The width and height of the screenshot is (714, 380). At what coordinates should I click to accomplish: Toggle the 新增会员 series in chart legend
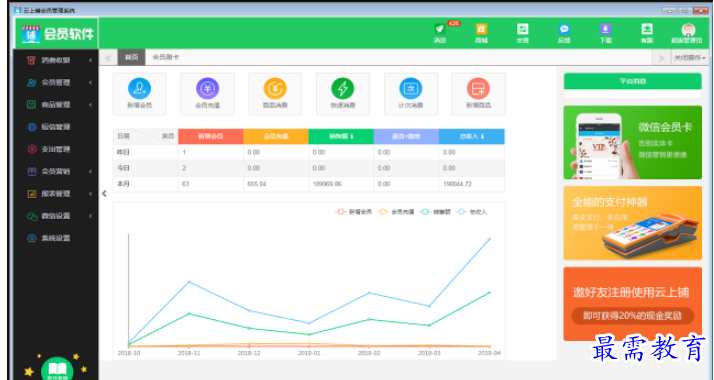click(x=354, y=212)
